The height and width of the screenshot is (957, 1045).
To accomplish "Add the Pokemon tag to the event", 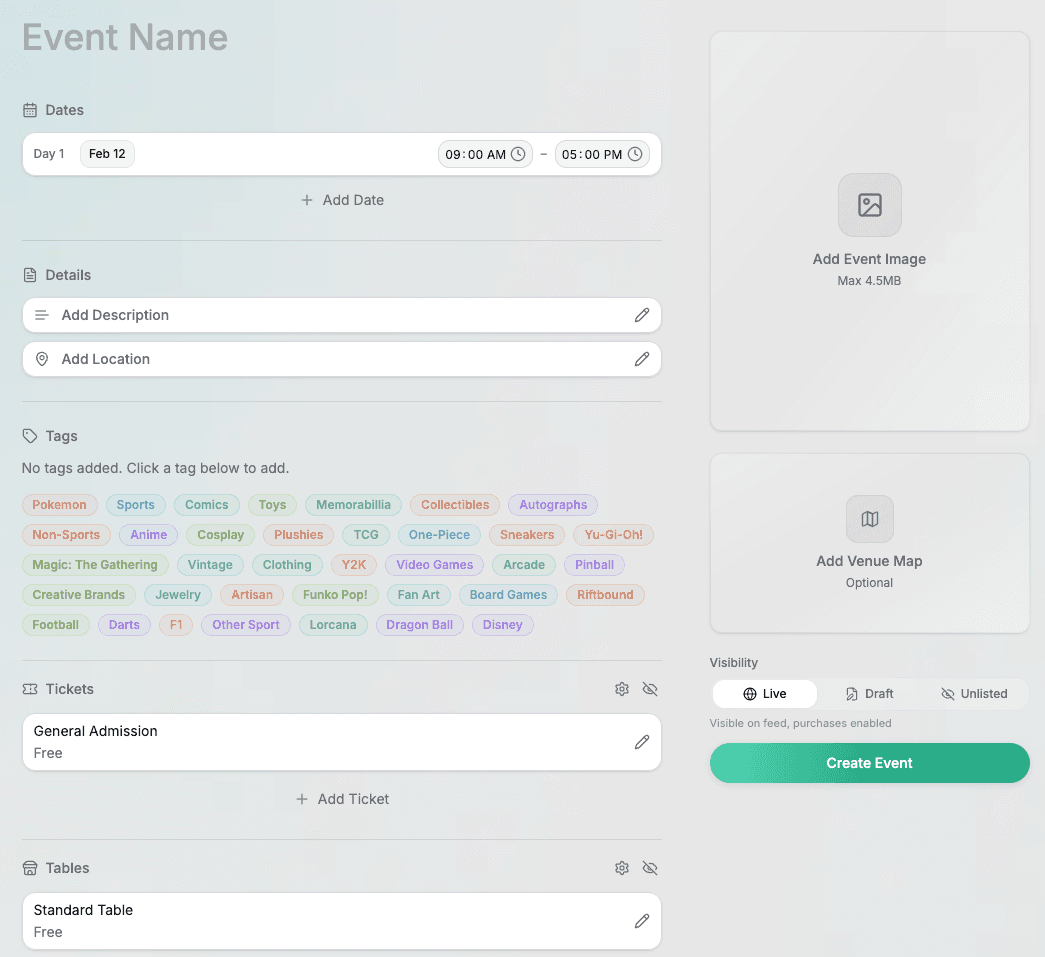I will click(59, 505).
